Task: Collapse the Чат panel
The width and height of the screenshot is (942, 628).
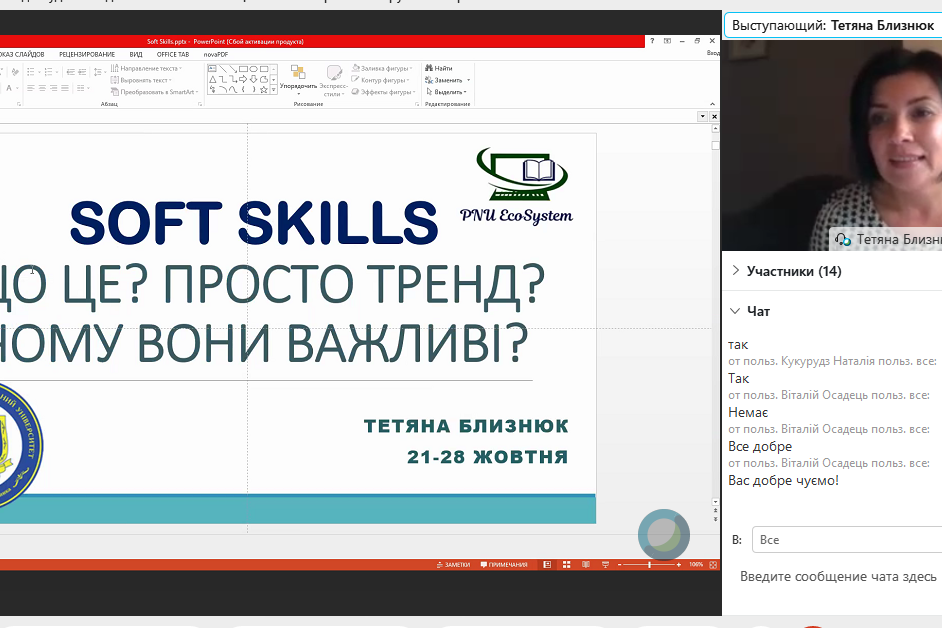Action: pyautogui.click(x=736, y=311)
